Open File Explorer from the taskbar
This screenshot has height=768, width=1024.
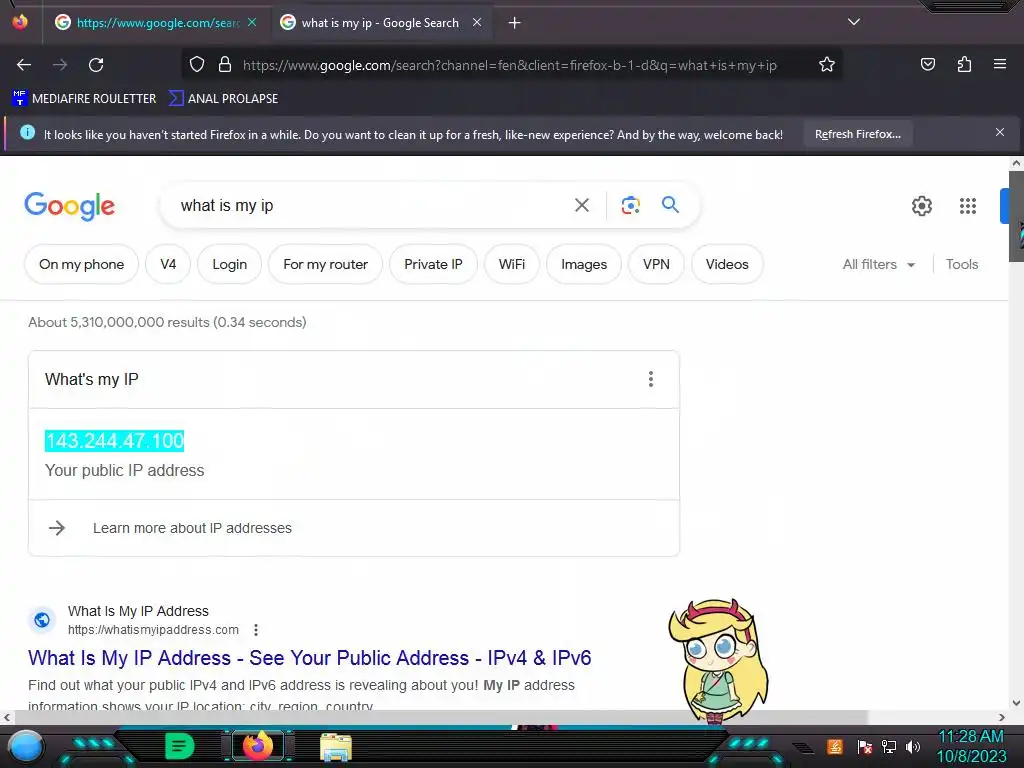tap(336, 747)
